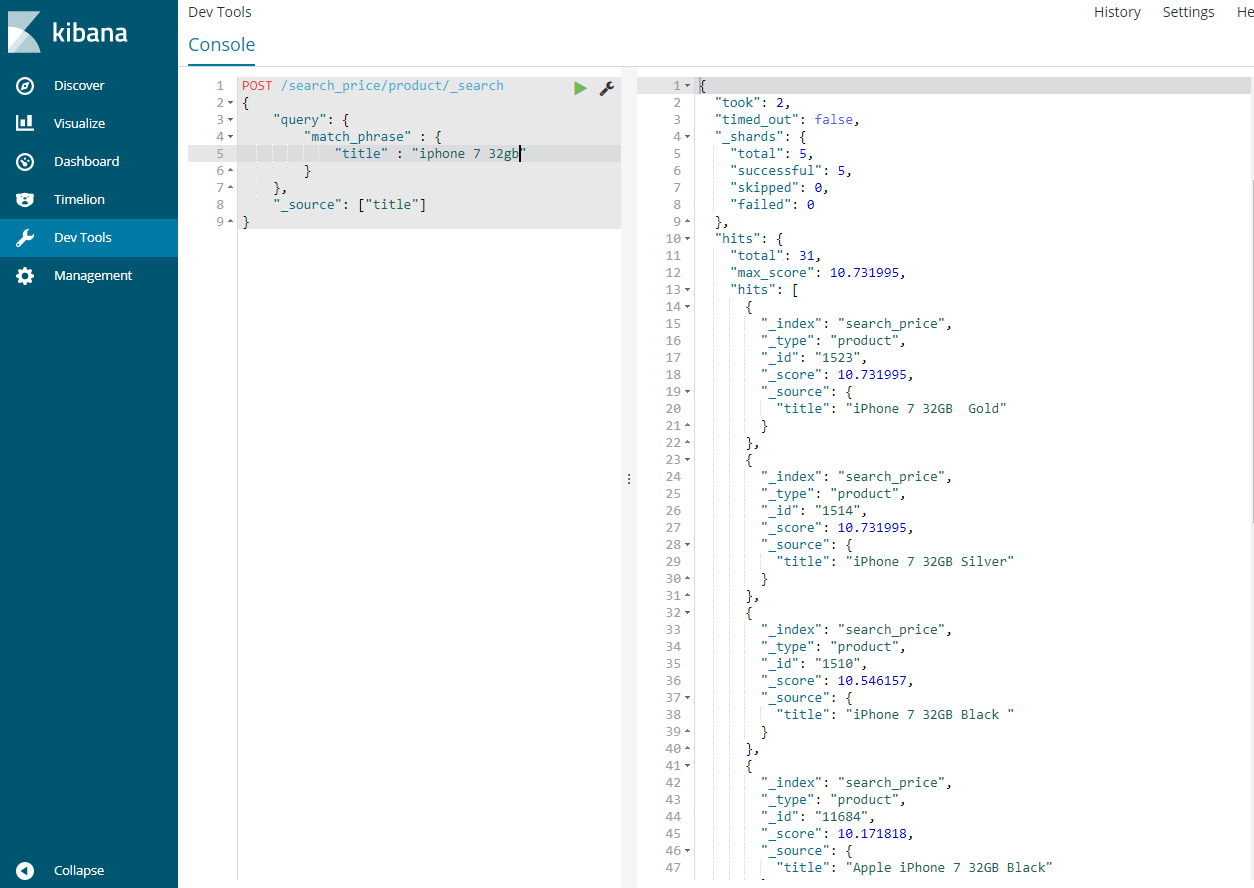Select the Console tab
Image resolution: width=1254 pixels, height=888 pixels.
[221, 45]
